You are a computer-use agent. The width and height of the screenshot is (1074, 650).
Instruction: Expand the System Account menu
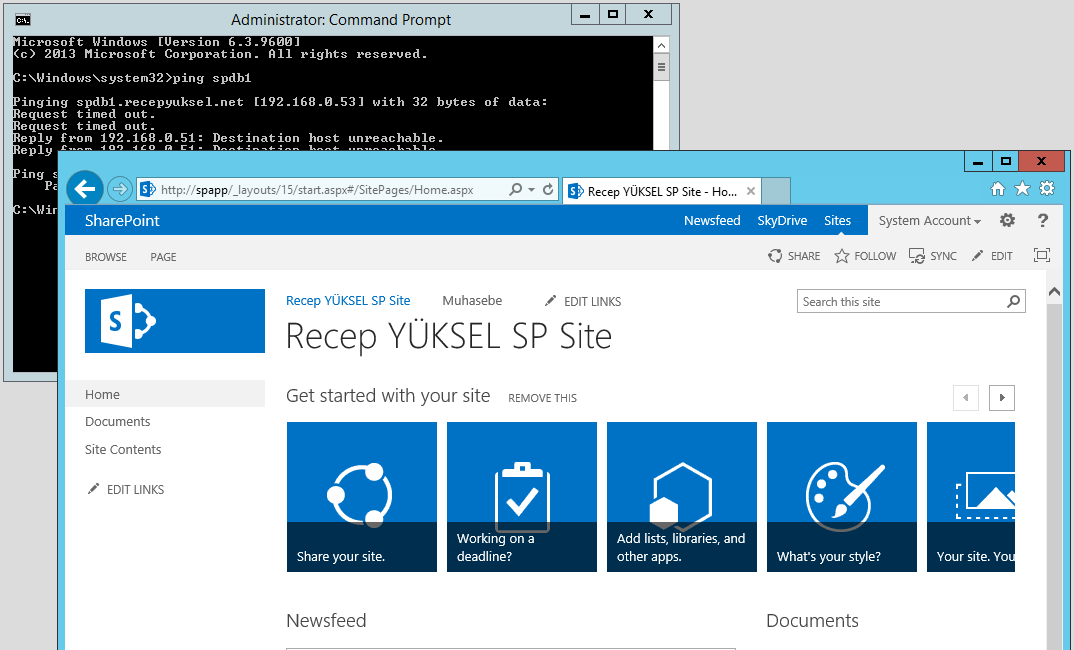tap(929, 221)
